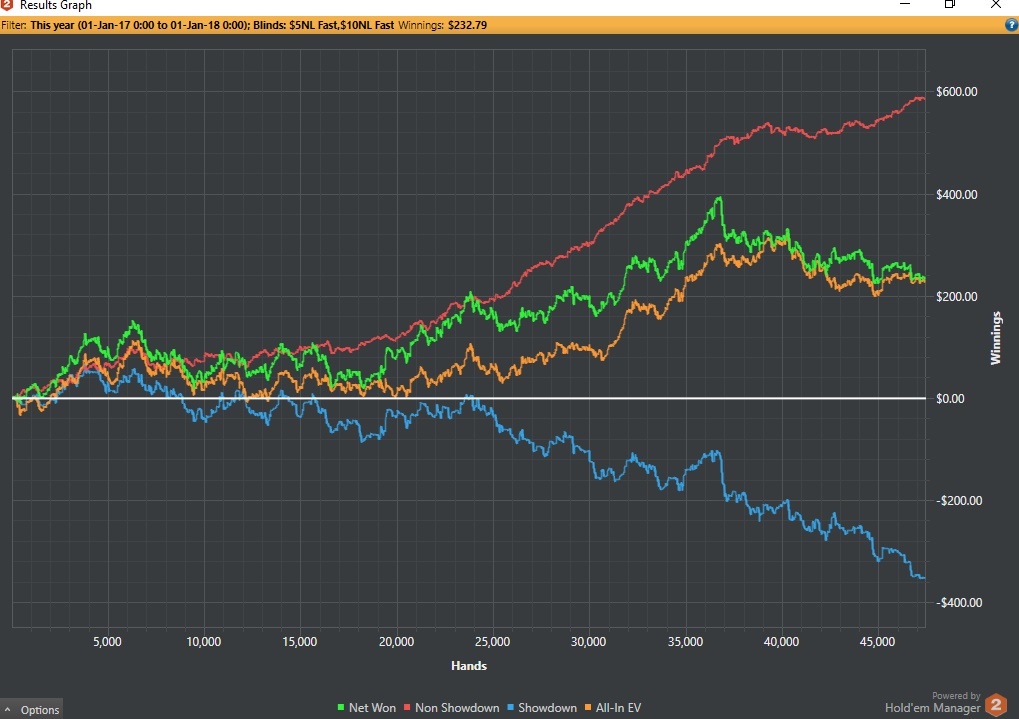Open help via the blue question icon
Screen dimensions: 1019x719
click(1011, 25)
